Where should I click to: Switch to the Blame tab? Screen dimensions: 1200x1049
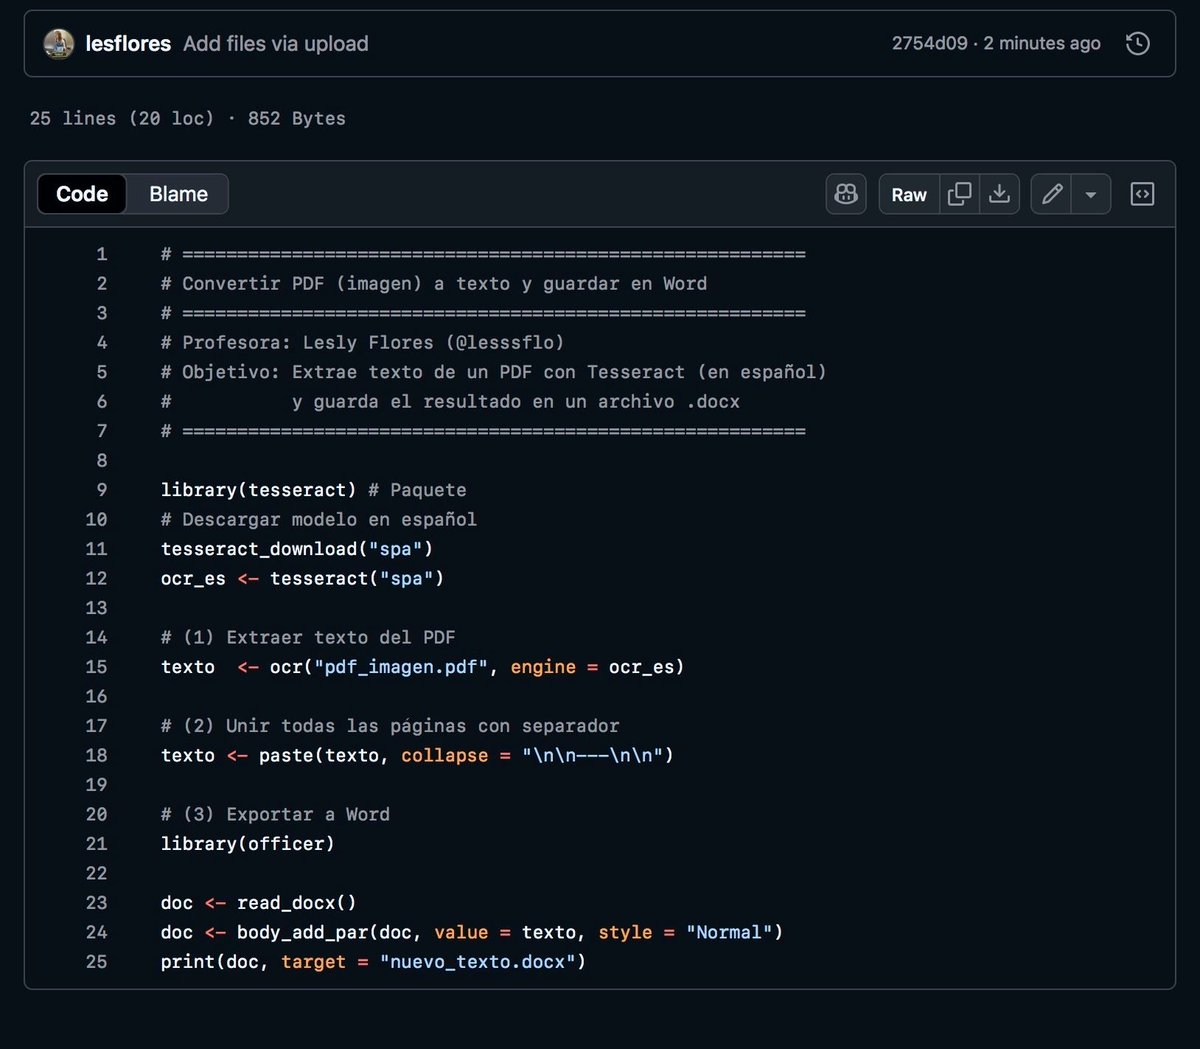tap(178, 194)
